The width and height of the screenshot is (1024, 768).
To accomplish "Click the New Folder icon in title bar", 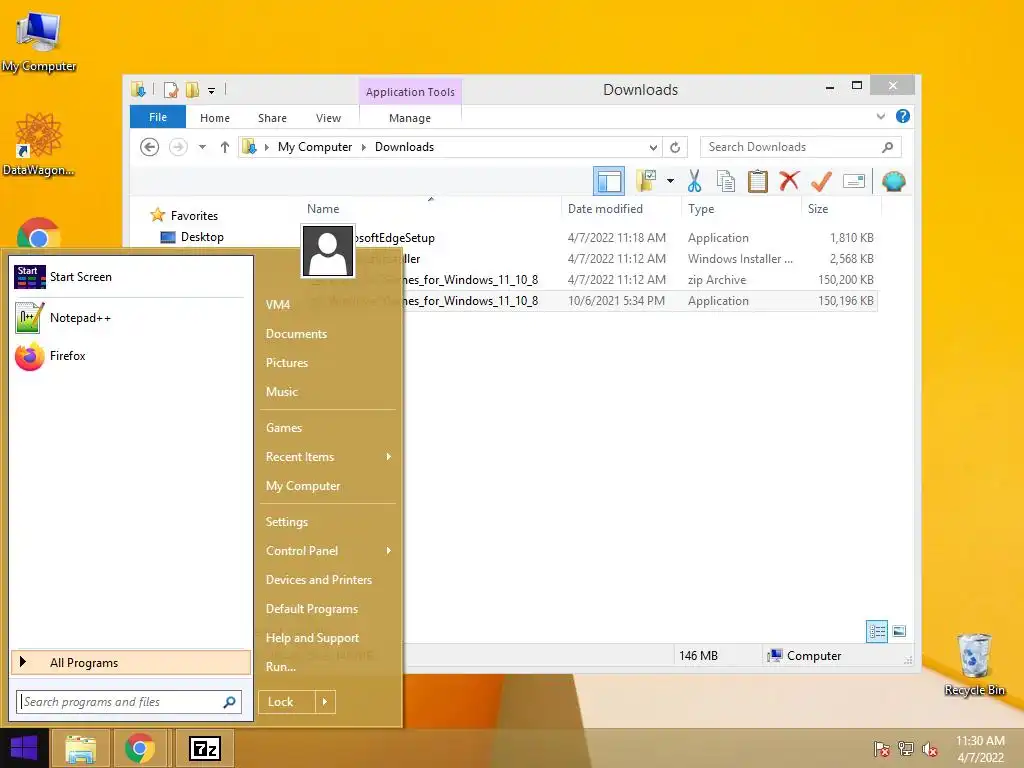I will coord(193,90).
